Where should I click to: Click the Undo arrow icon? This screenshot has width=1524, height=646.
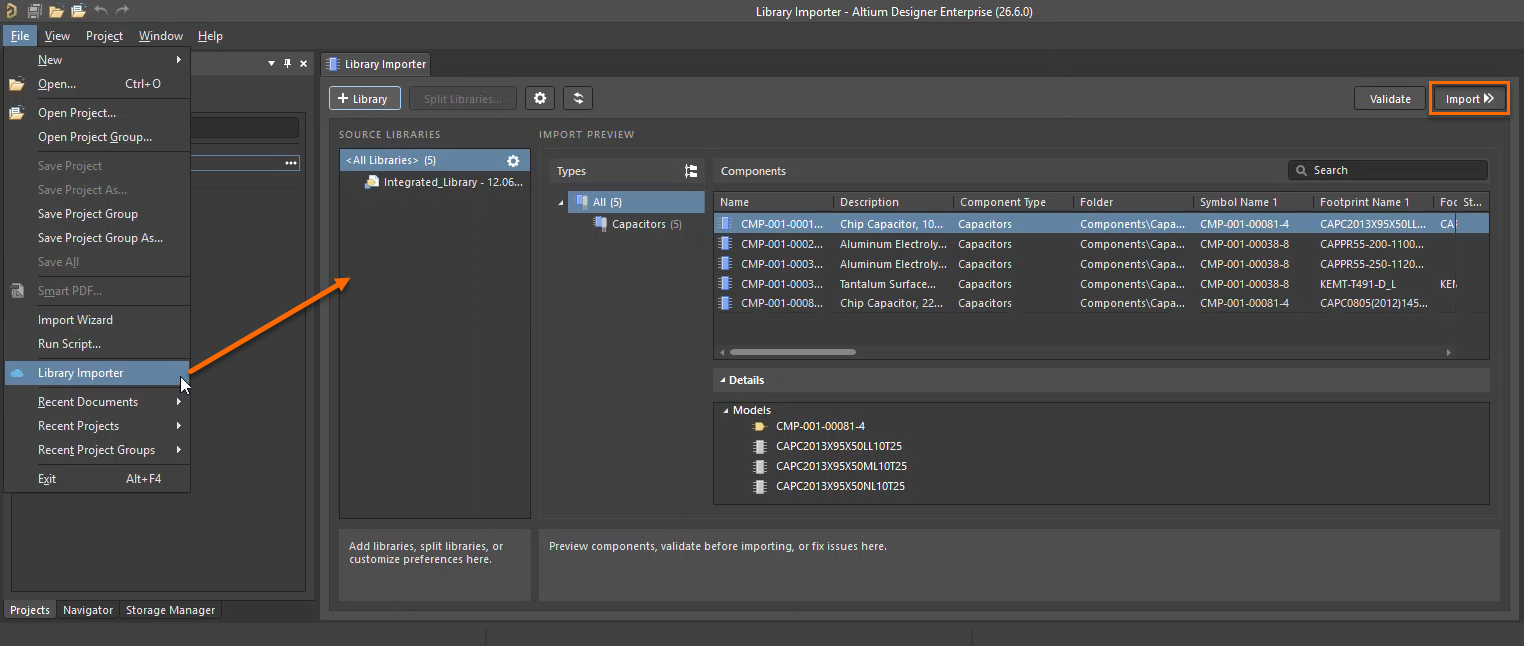click(x=100, y=12)
